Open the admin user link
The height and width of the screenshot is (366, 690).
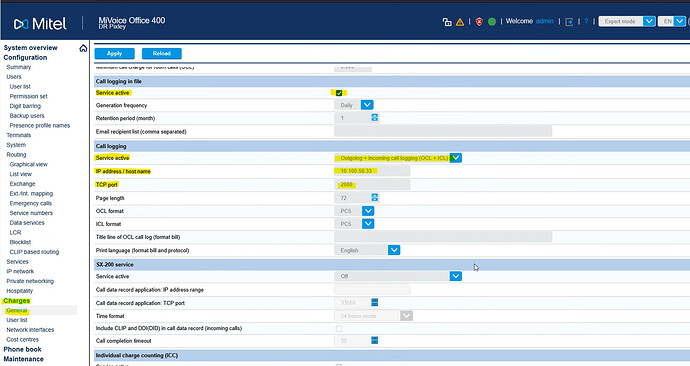point(544,21)
